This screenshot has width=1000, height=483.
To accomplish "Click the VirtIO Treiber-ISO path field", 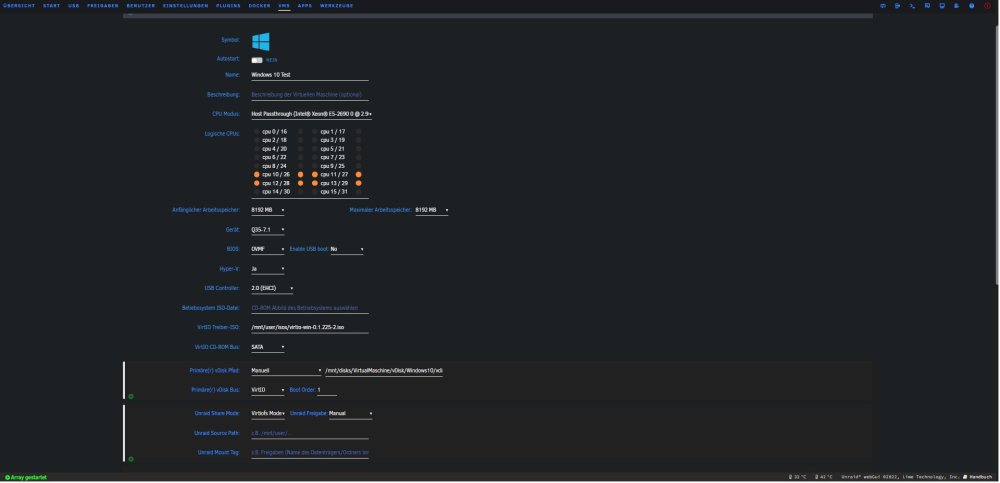I will pos(310,327).
